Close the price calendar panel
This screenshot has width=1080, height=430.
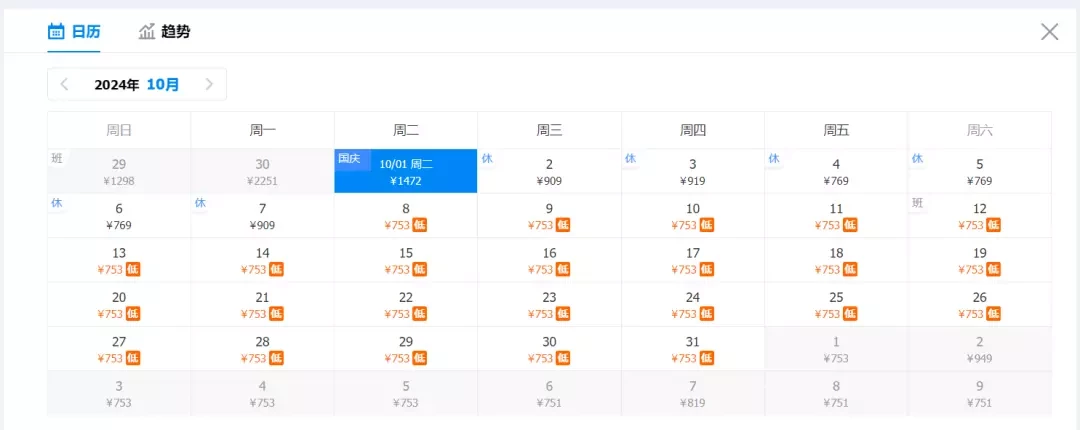click(x=1049, y=32)
